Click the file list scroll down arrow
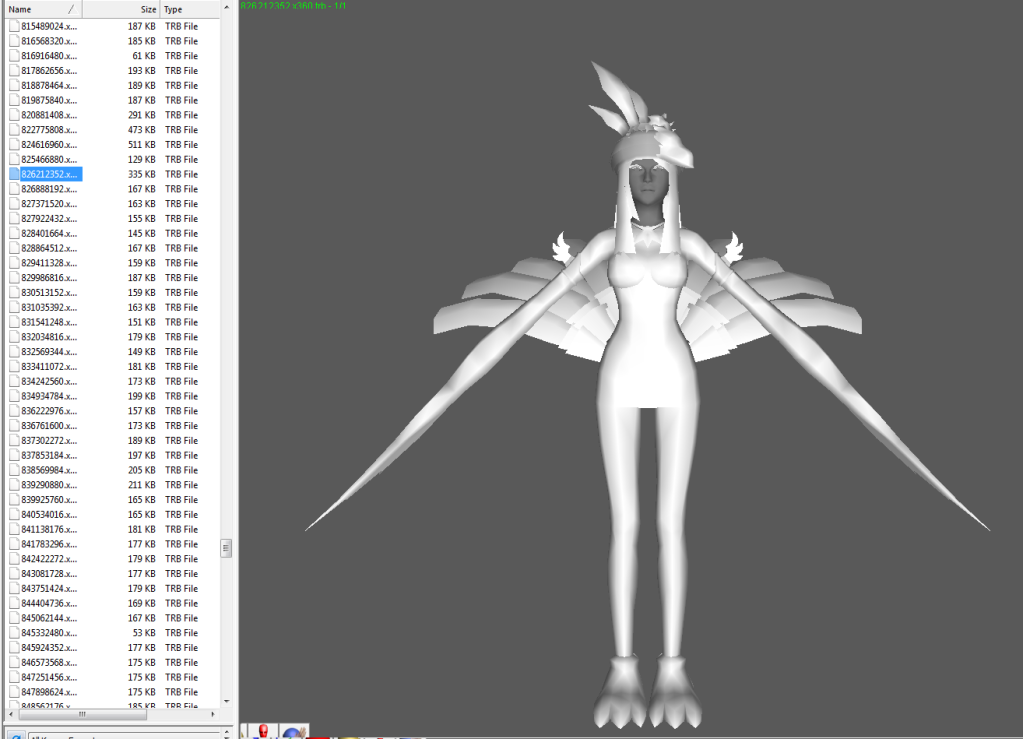This screenshot has height=739, width=1023. (x=226, y=701)
